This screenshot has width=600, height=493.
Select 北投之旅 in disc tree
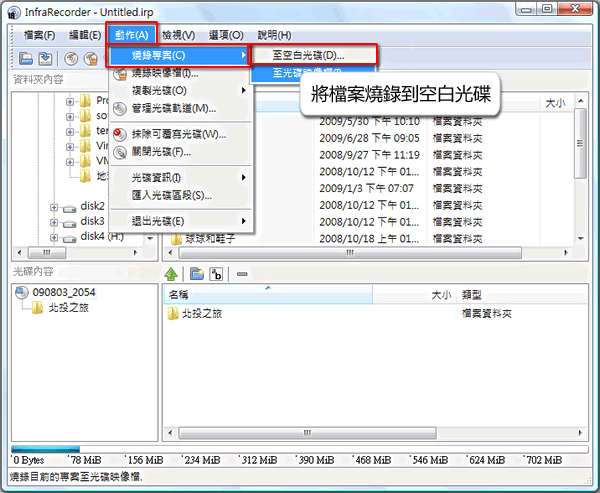point(68,308)
